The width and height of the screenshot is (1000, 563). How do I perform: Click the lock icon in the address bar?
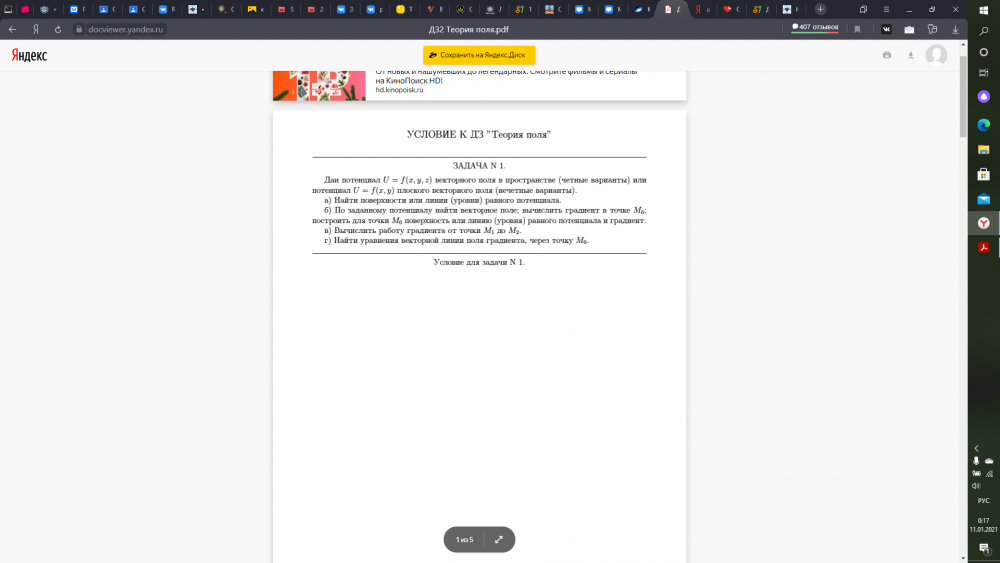tap(79, 29)
